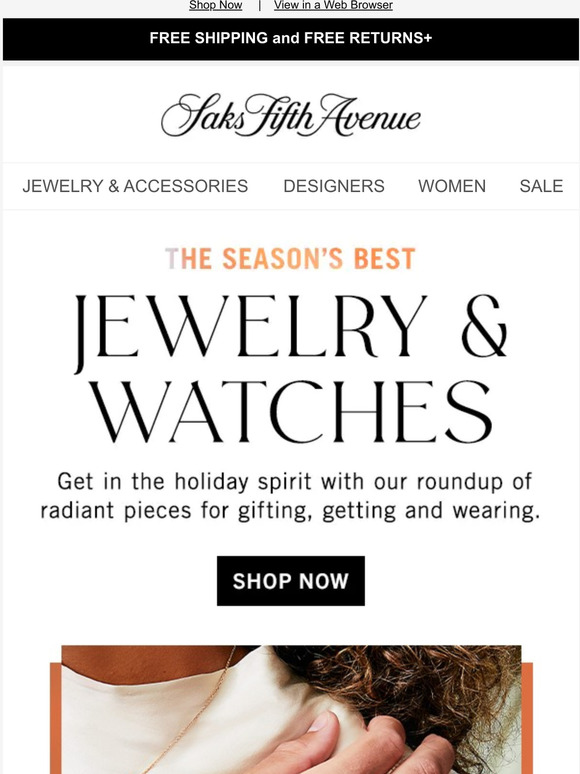
Task: Open View in a Web Browser link
Action: coord(333,5)
